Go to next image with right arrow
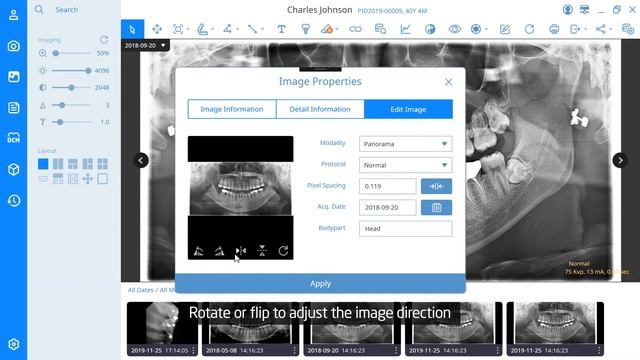This screenshot has height=360, width=640. tap(620, 160)
